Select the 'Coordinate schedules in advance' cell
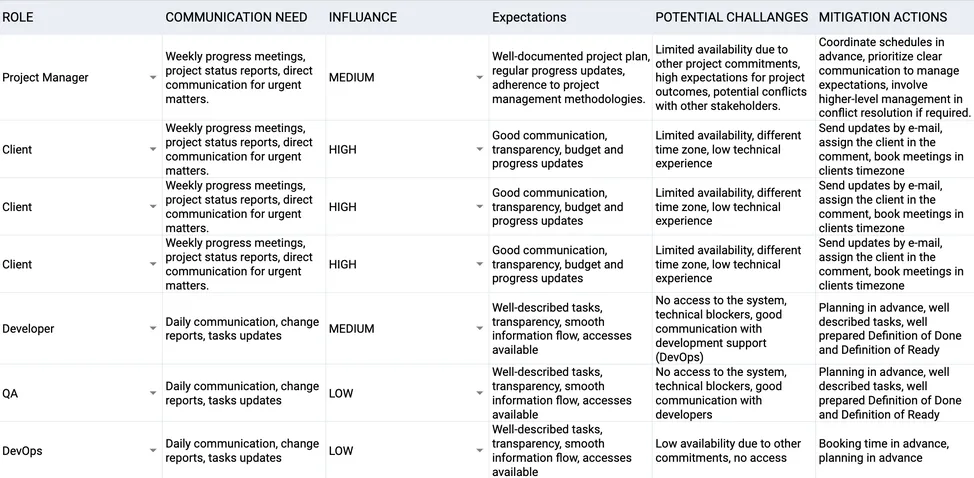The width and height of the screenshot is (974, 478). point(894,78)
